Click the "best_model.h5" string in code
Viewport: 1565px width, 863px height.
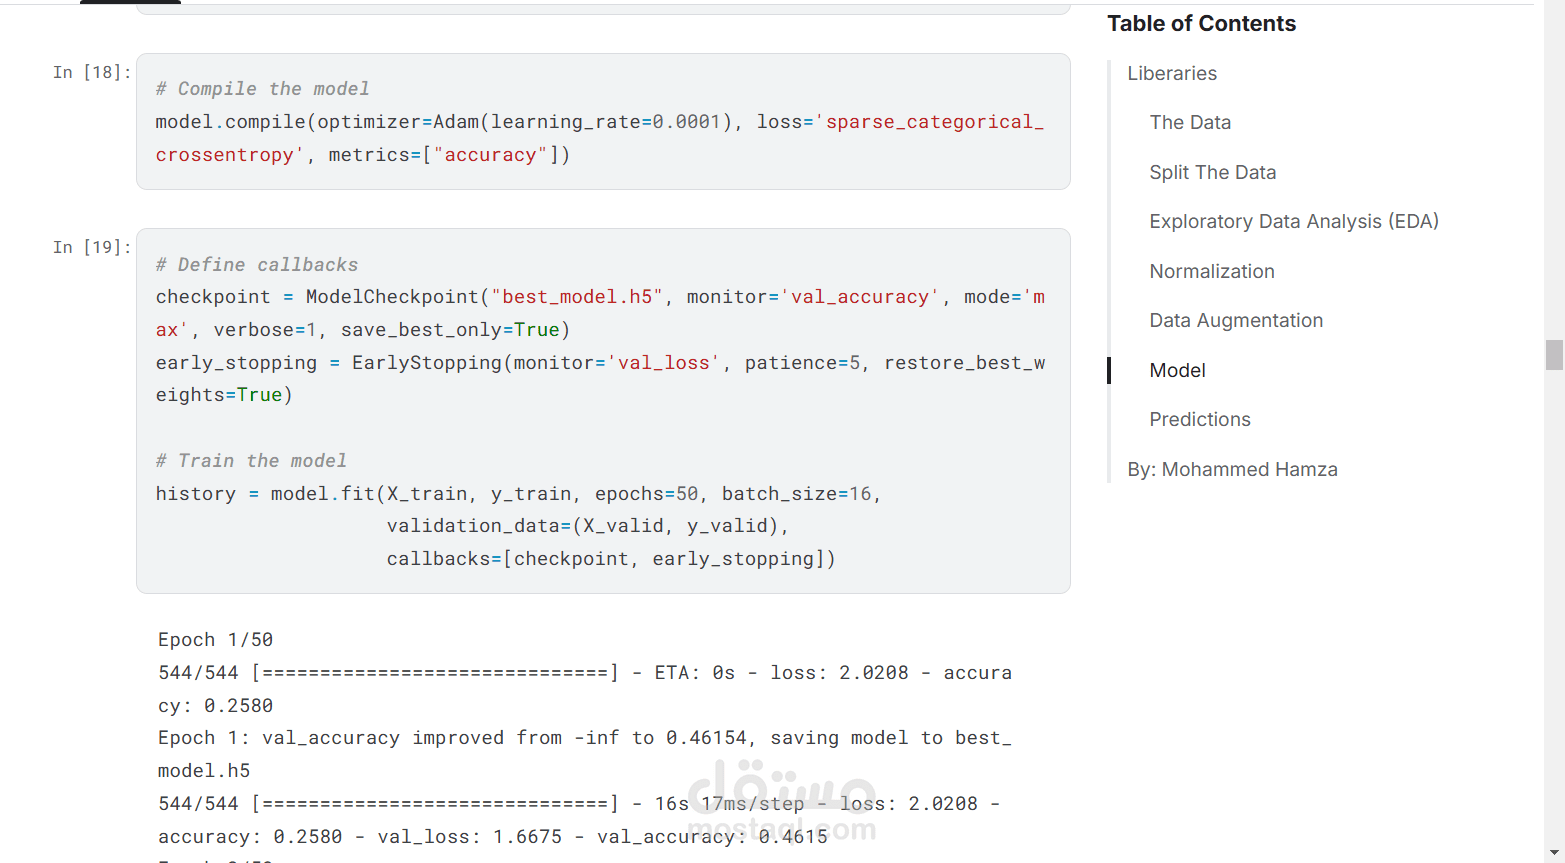(576, 297)
